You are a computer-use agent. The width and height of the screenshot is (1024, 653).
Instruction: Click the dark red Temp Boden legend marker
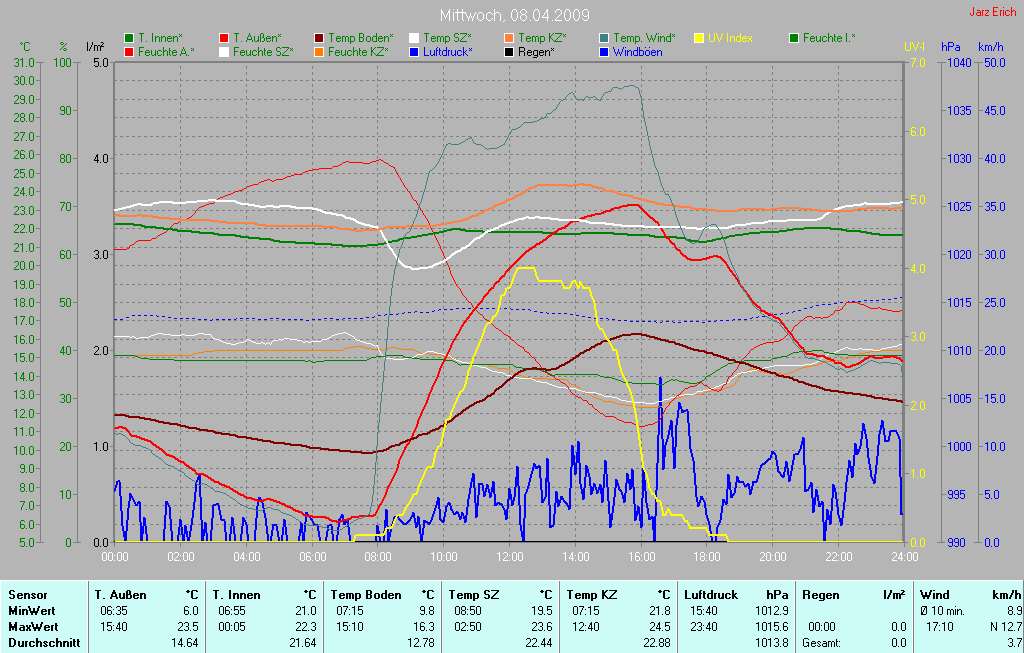(x=319, y=38)
